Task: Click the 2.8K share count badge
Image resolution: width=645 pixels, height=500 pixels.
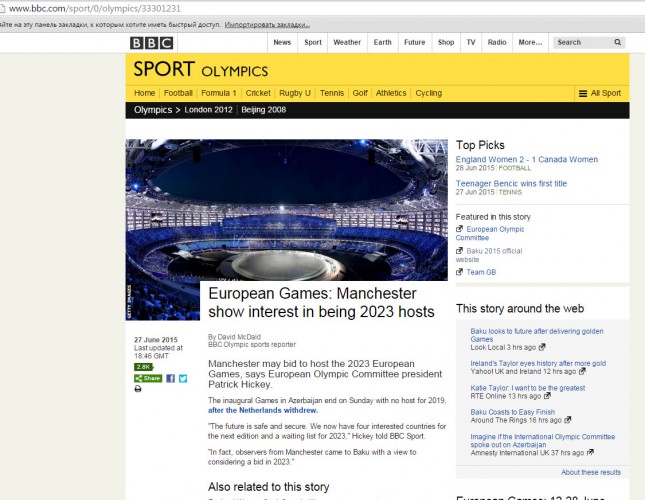Action: [143, 367]
